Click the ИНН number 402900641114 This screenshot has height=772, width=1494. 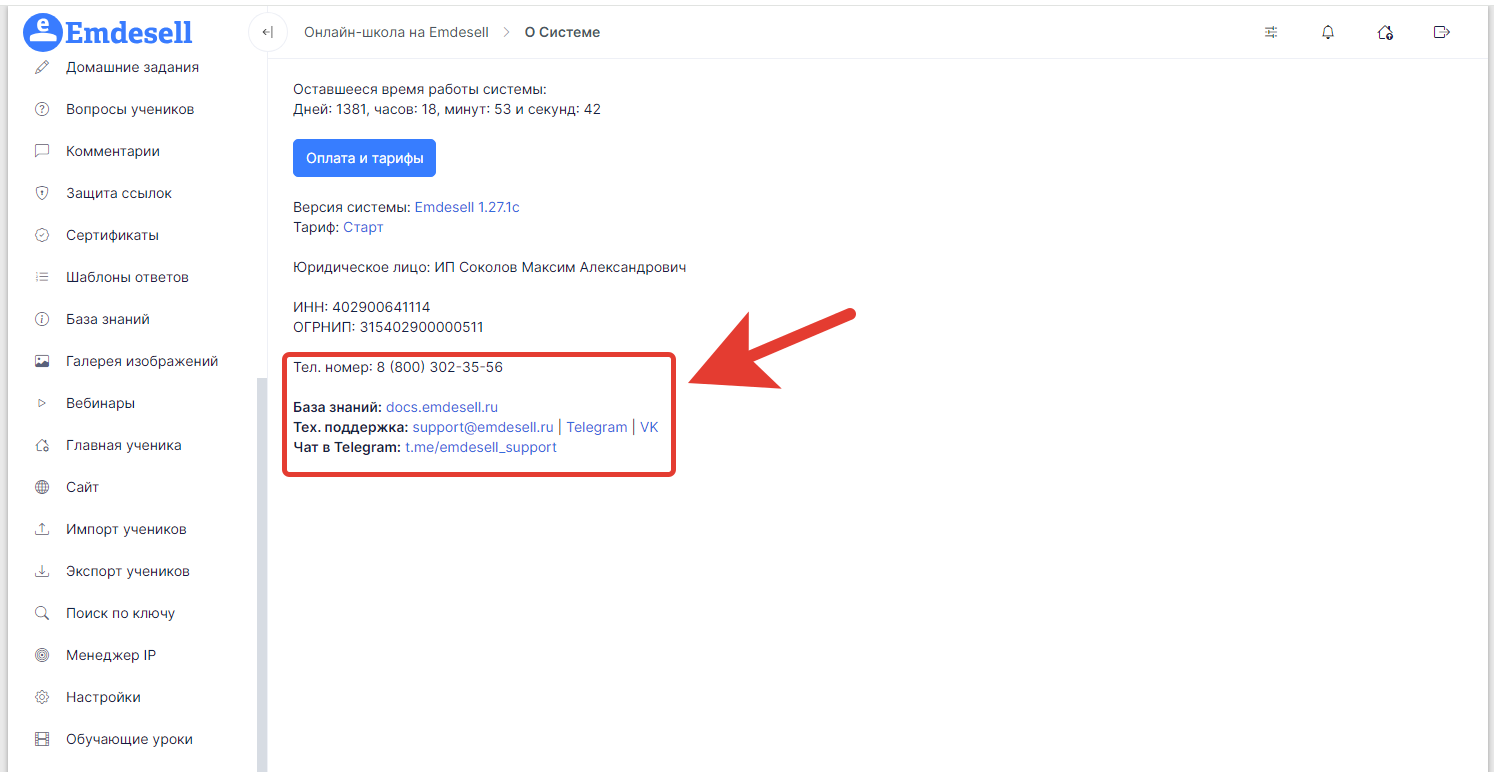click(381, 308)
